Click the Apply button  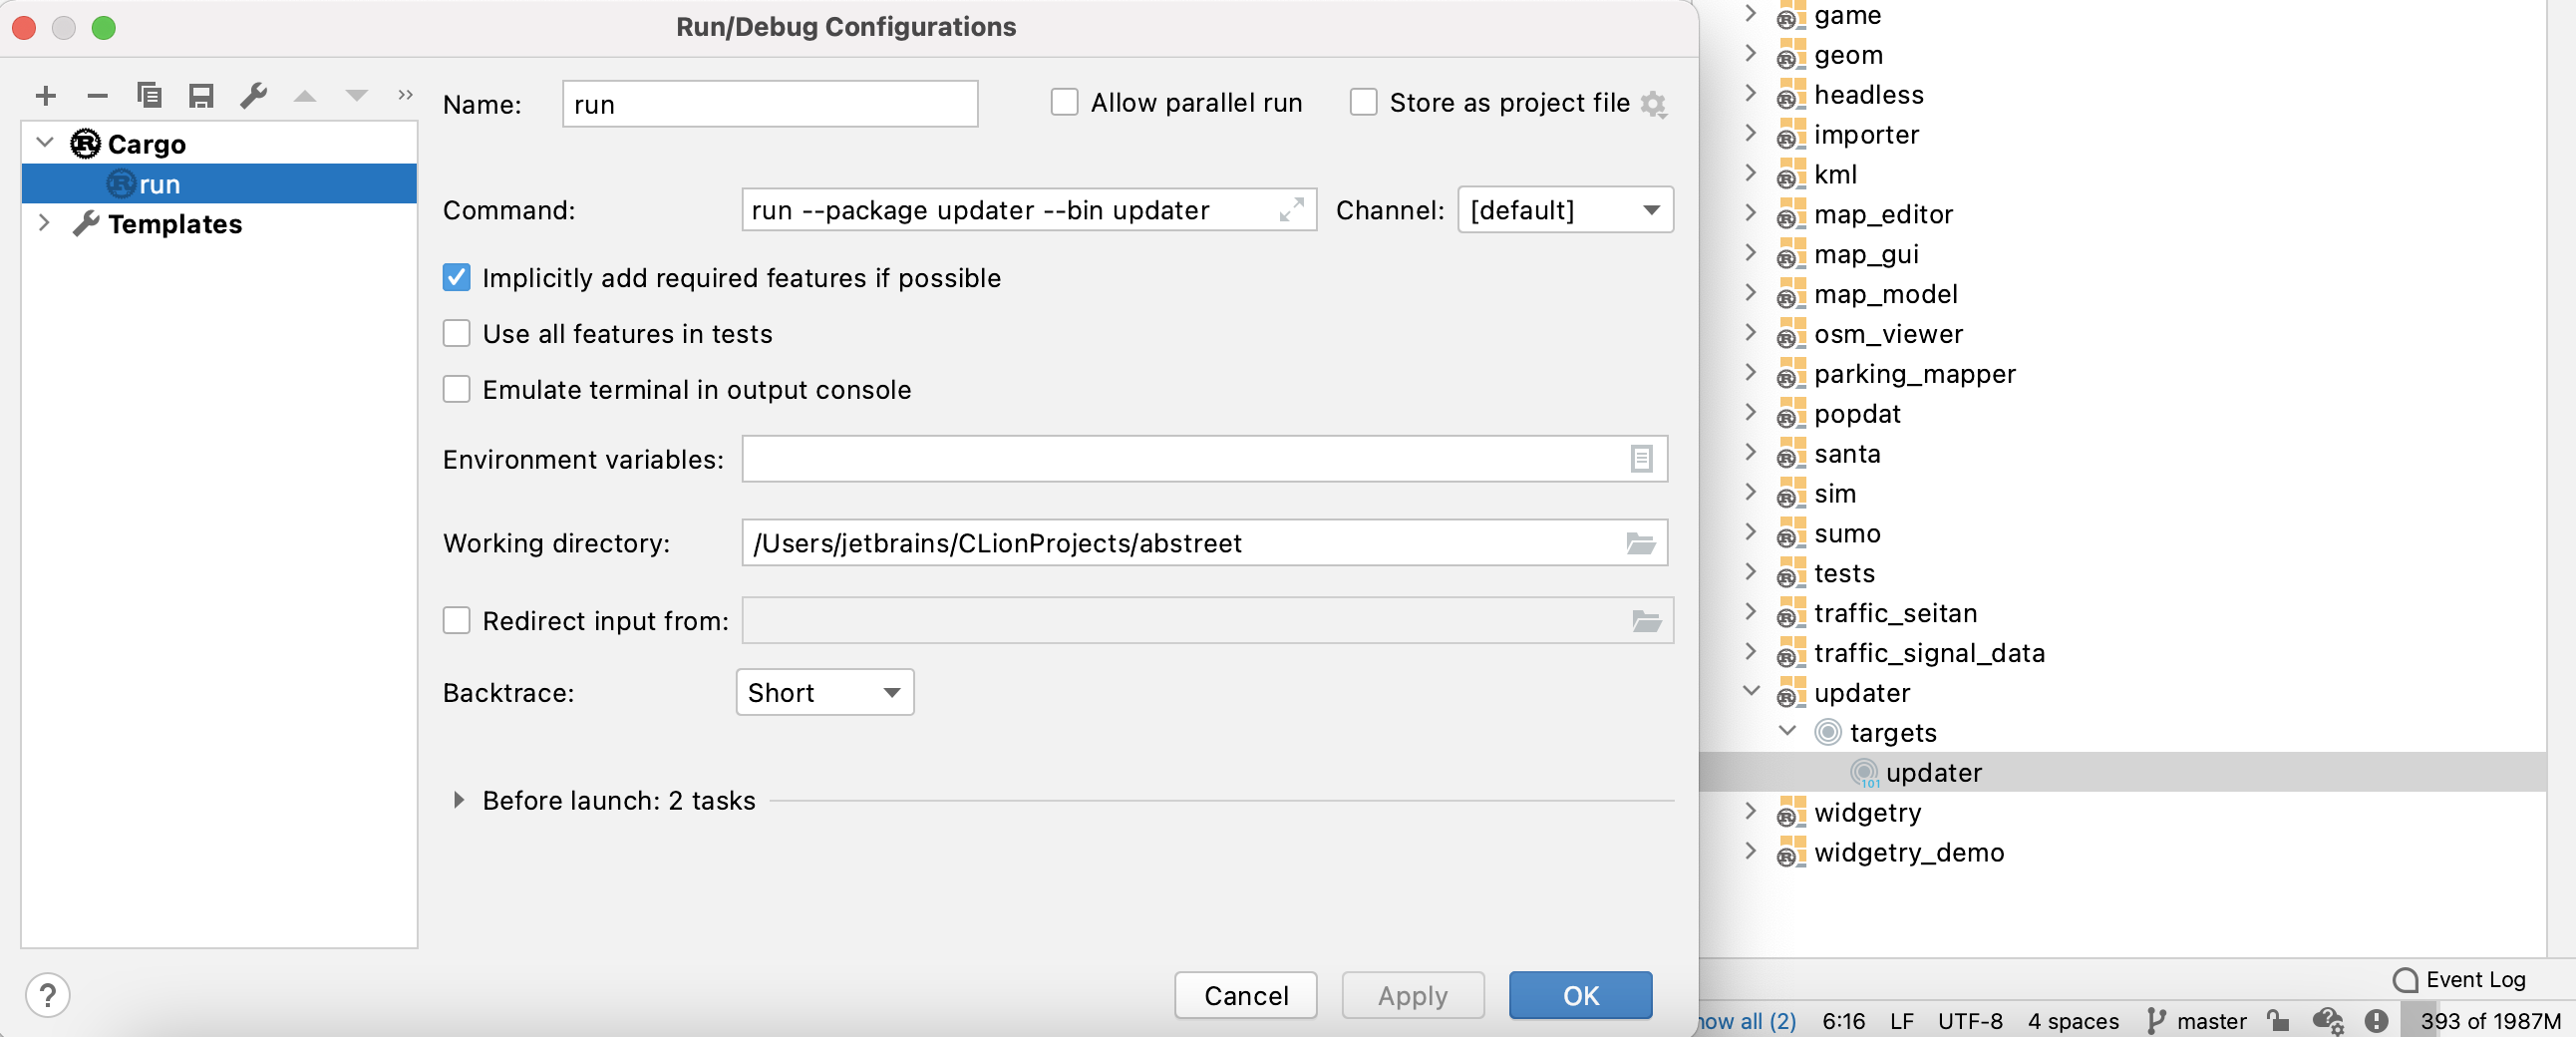pyautogui.click(x=1412, y=995)
